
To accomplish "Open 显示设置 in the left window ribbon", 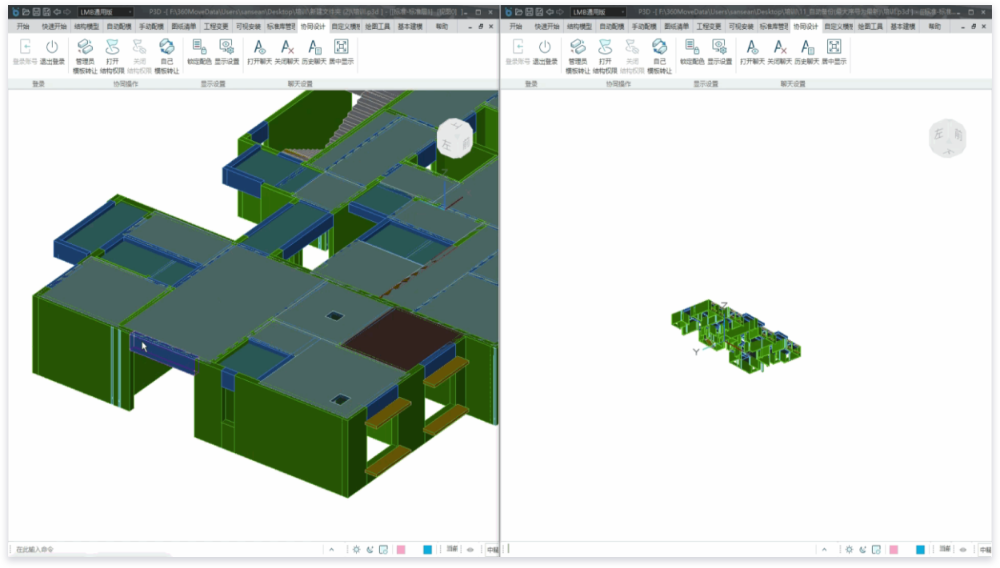I will point(226,48).
